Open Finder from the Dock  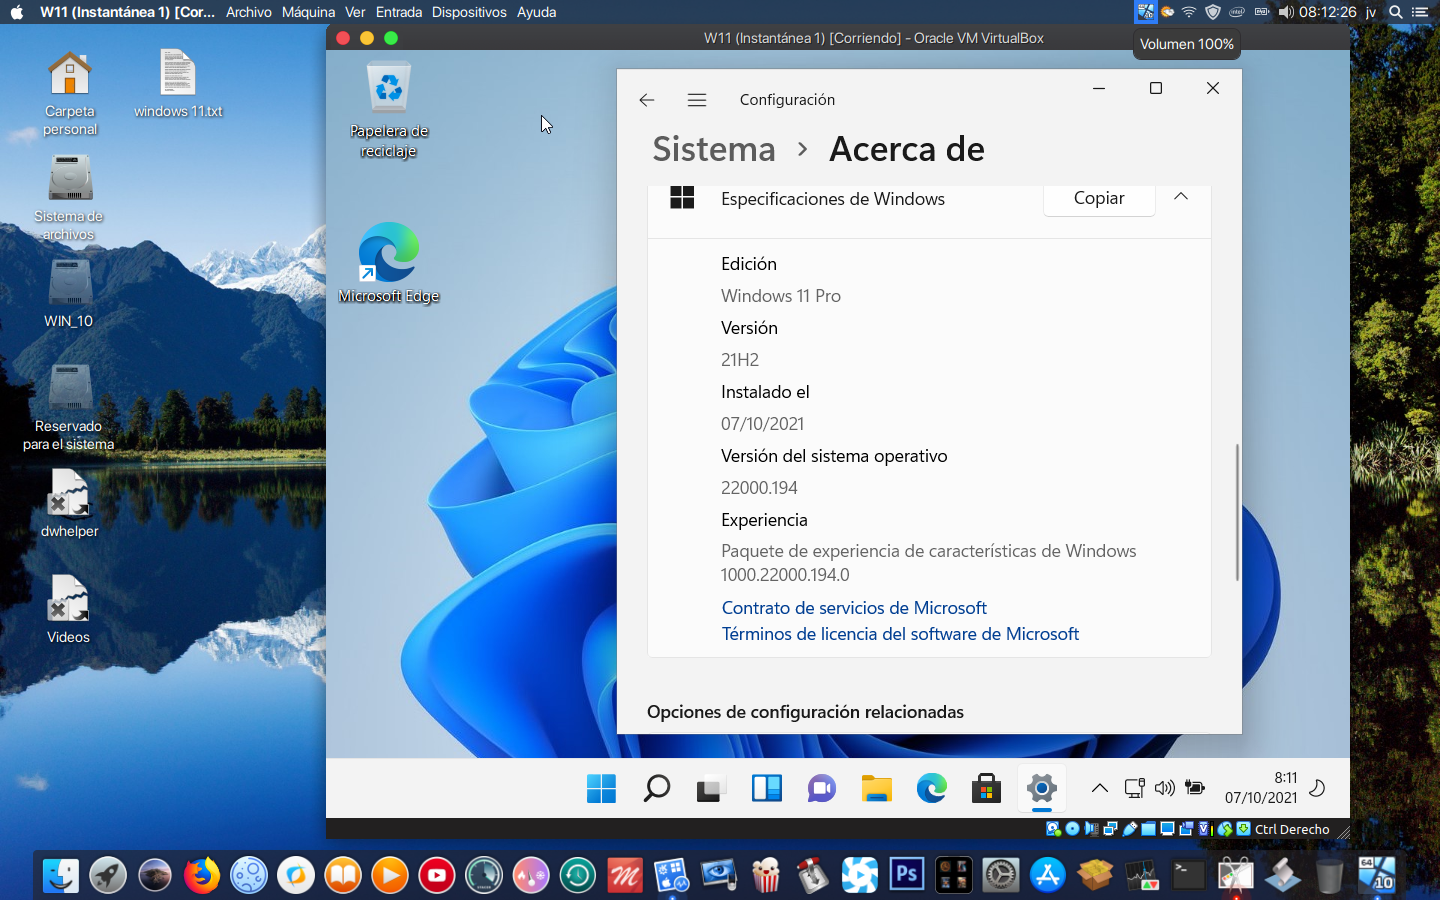tap(61, 875)
